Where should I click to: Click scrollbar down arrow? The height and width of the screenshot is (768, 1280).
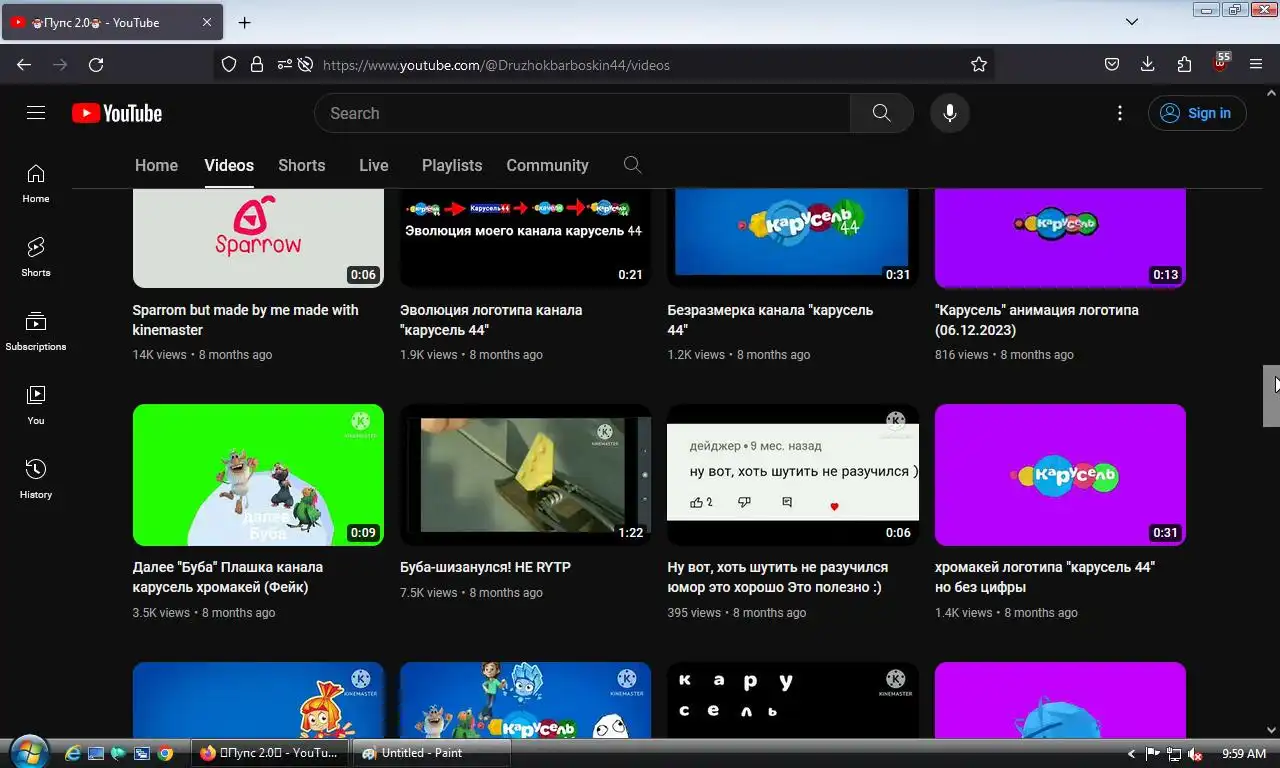pyautogui.click(x=1271, y=730)
